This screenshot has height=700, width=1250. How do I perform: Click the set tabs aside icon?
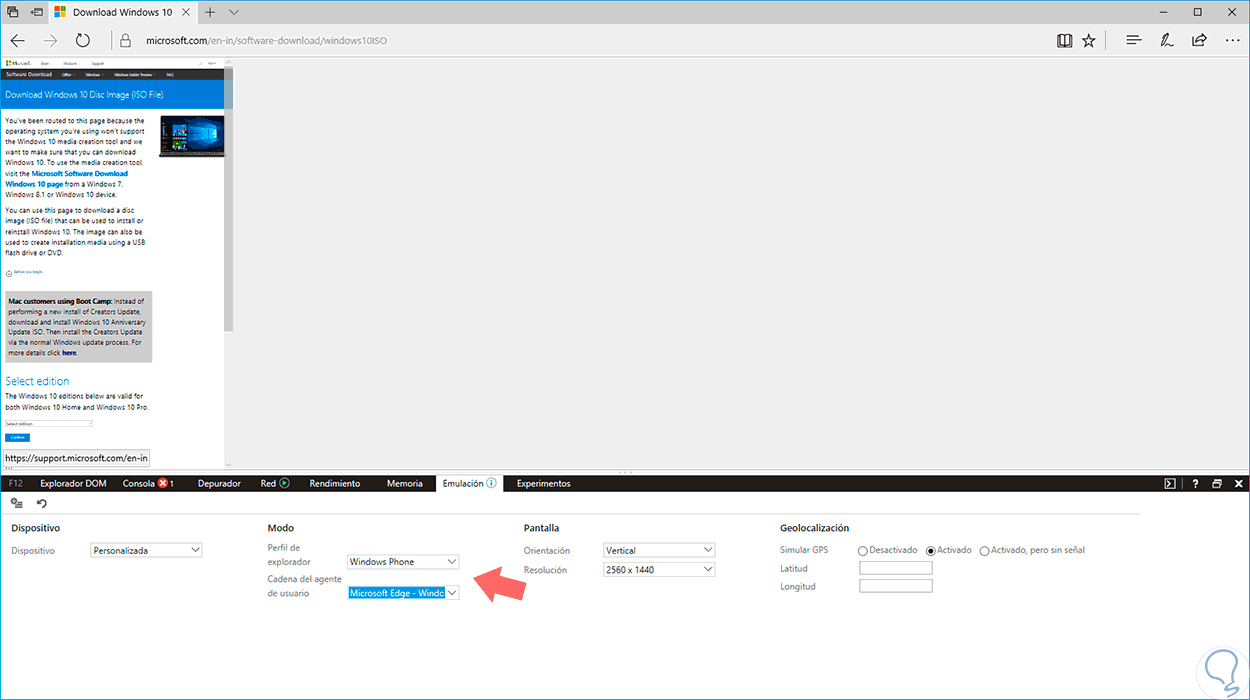(37, 12)
